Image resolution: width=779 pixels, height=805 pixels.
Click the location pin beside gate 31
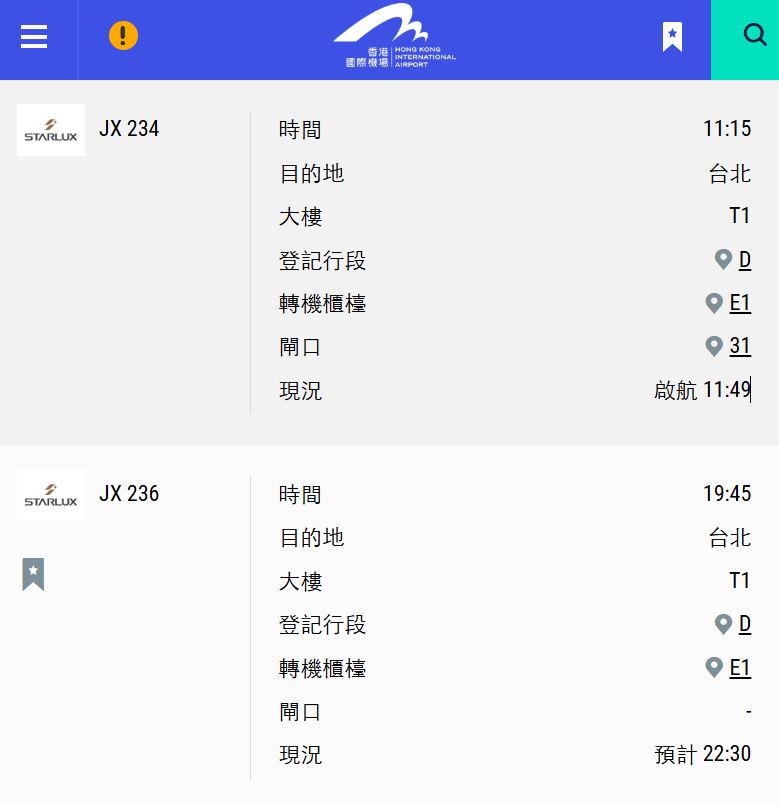pos(714,344)
